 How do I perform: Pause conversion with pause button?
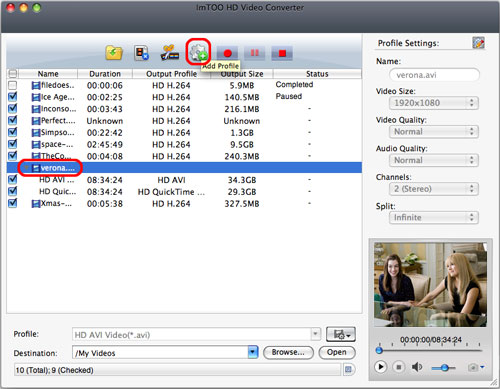(x=255, y=53)
